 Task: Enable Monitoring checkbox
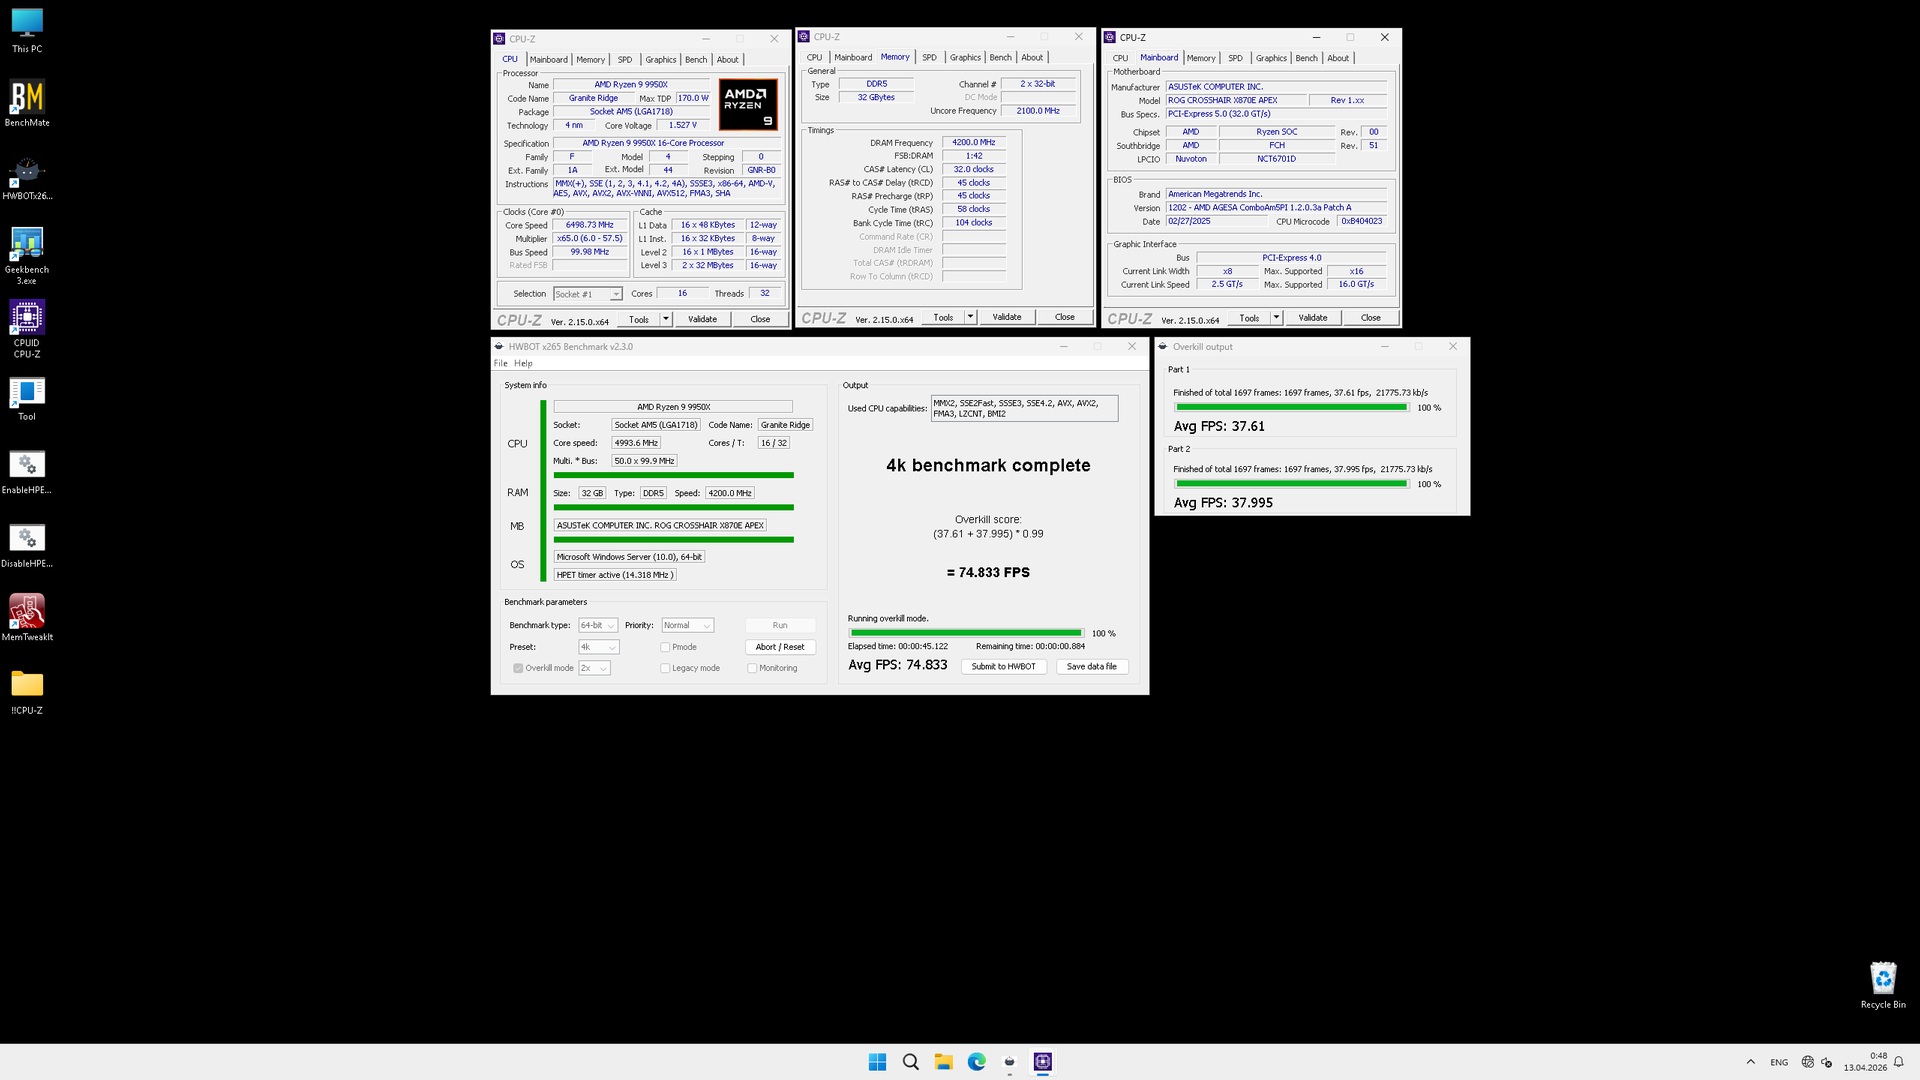click(752, 668)
